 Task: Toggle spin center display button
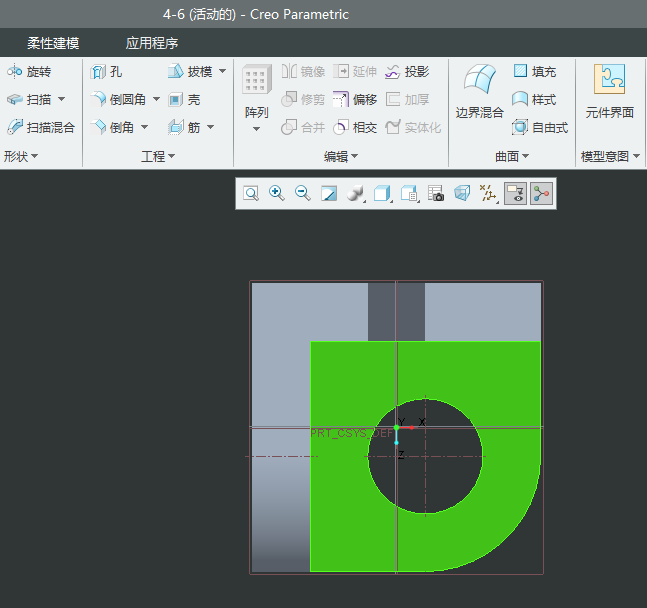pyautogui.click(x=541, y=194)
